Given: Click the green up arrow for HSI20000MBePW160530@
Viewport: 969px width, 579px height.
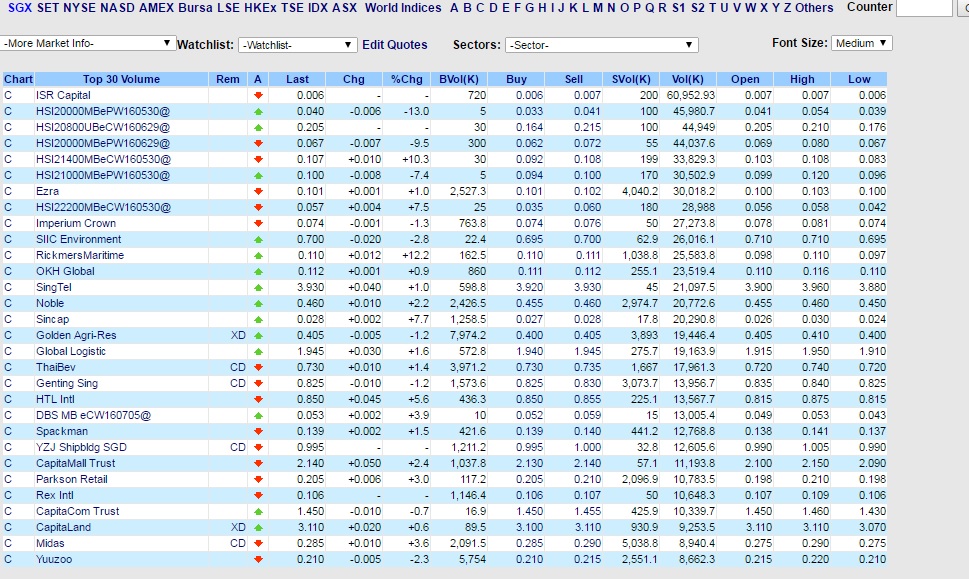Looking at the screenshot, I should click(x=258, y=111).
